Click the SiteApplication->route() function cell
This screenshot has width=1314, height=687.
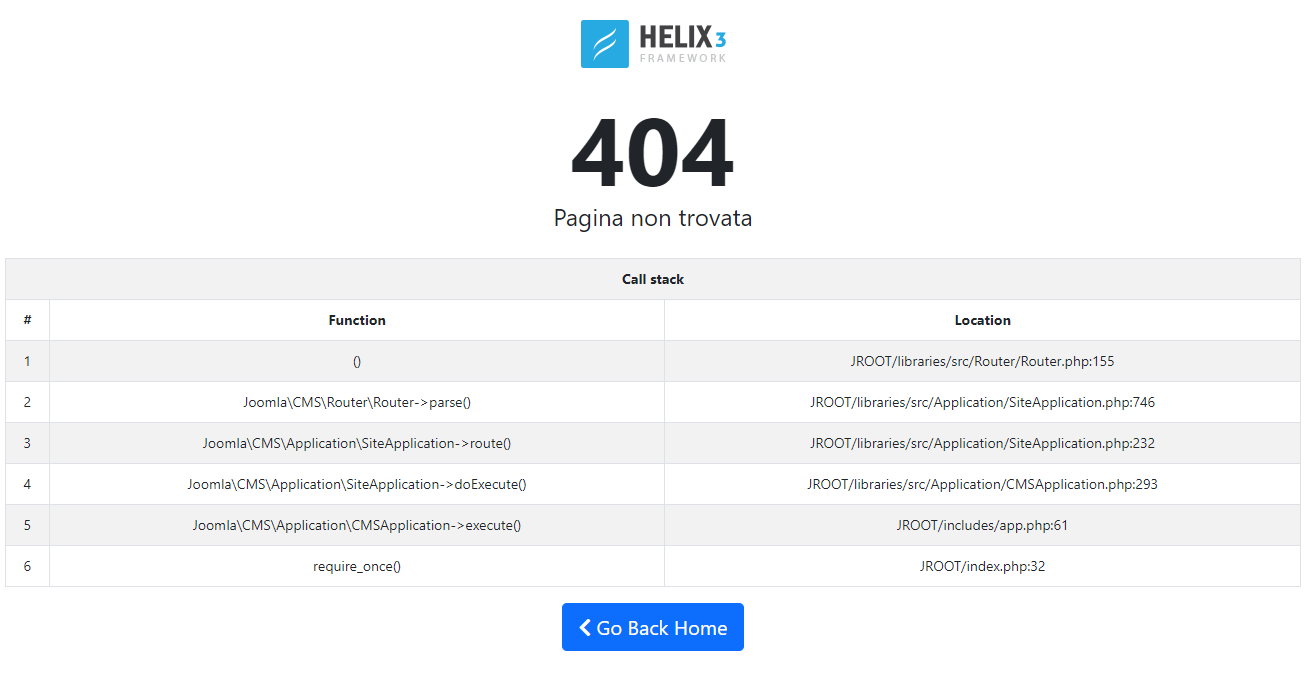pyautogui.click(x=357, y=443)
